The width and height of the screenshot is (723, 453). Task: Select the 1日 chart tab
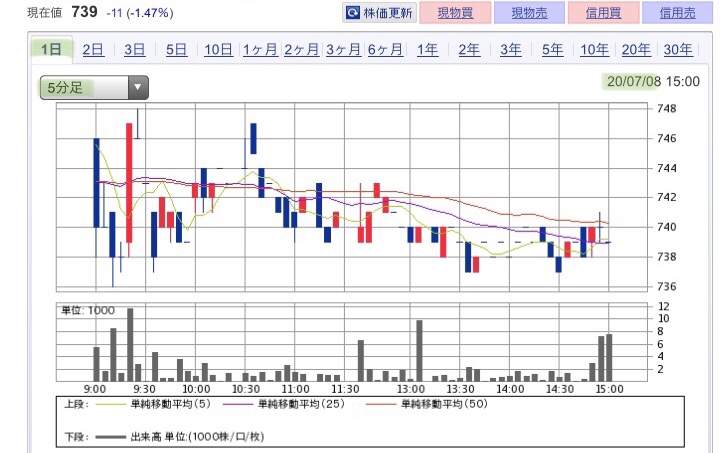coord(51,49)
